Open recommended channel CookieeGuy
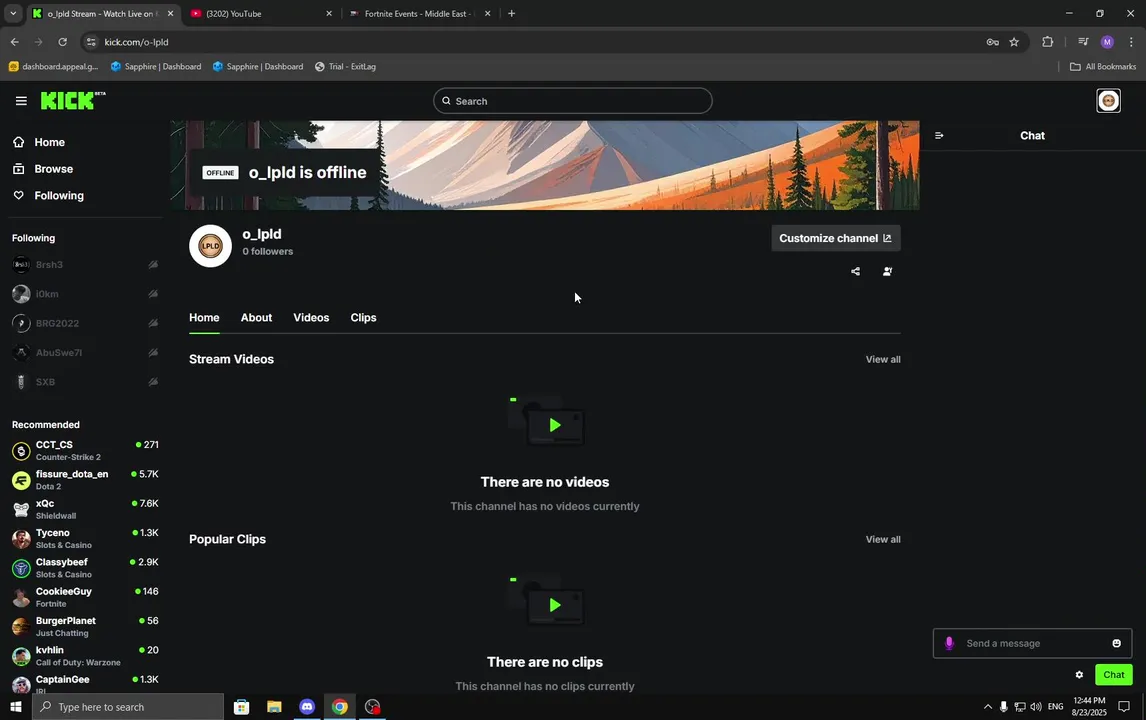The height and width of the screenshot is (720, 1146). tap(85, 597)
